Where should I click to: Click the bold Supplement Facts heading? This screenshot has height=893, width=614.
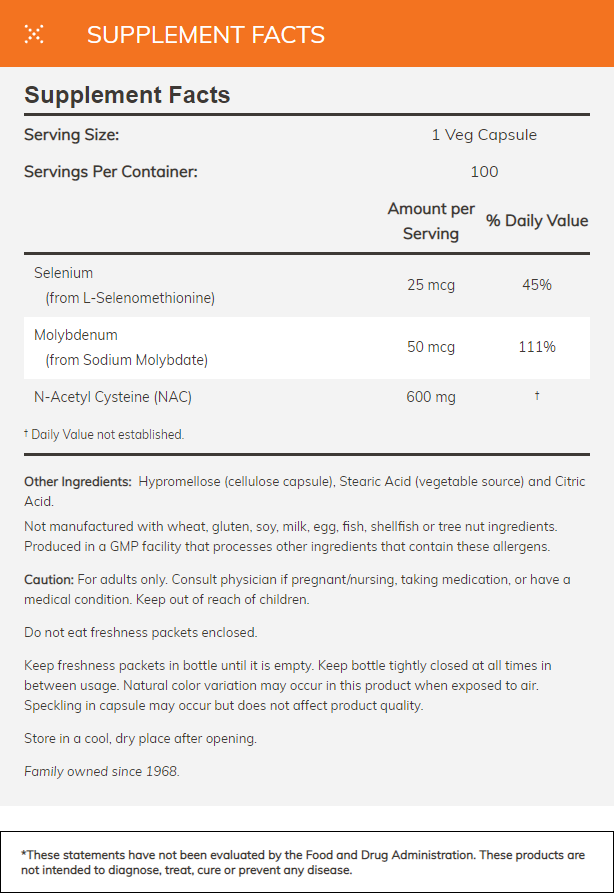(x=127, y=95)
